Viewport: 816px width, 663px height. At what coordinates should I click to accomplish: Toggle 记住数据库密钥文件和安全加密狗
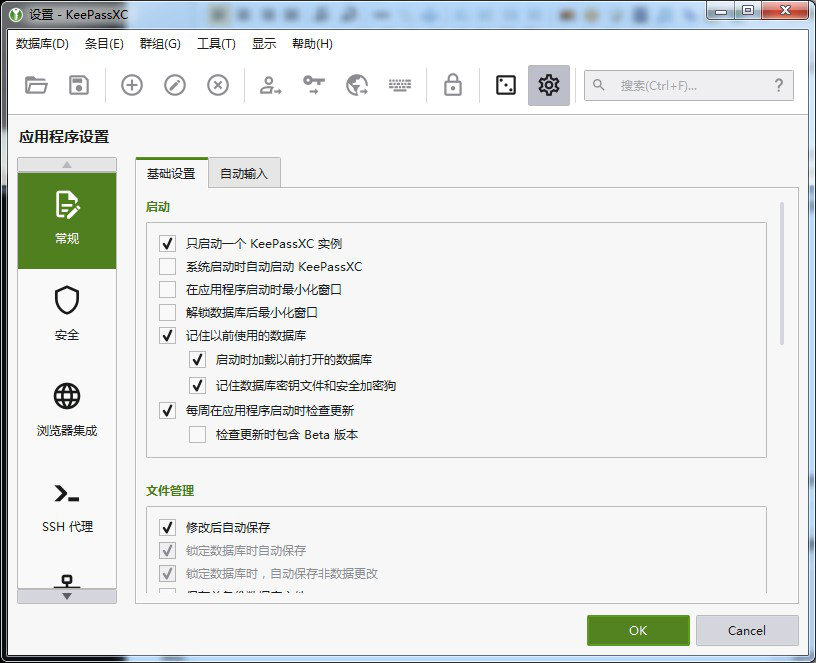(x=197, y=386)
